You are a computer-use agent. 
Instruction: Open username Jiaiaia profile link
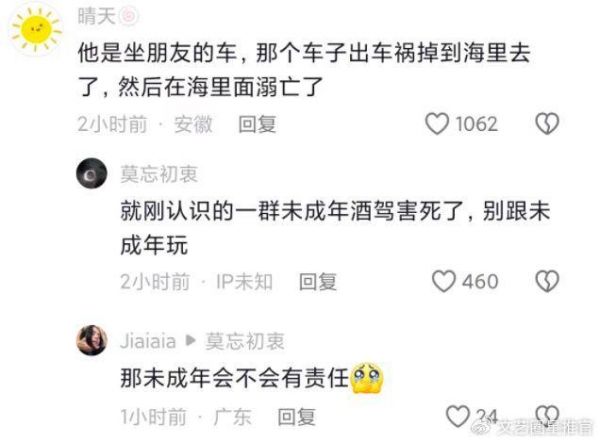click(148, 341)
